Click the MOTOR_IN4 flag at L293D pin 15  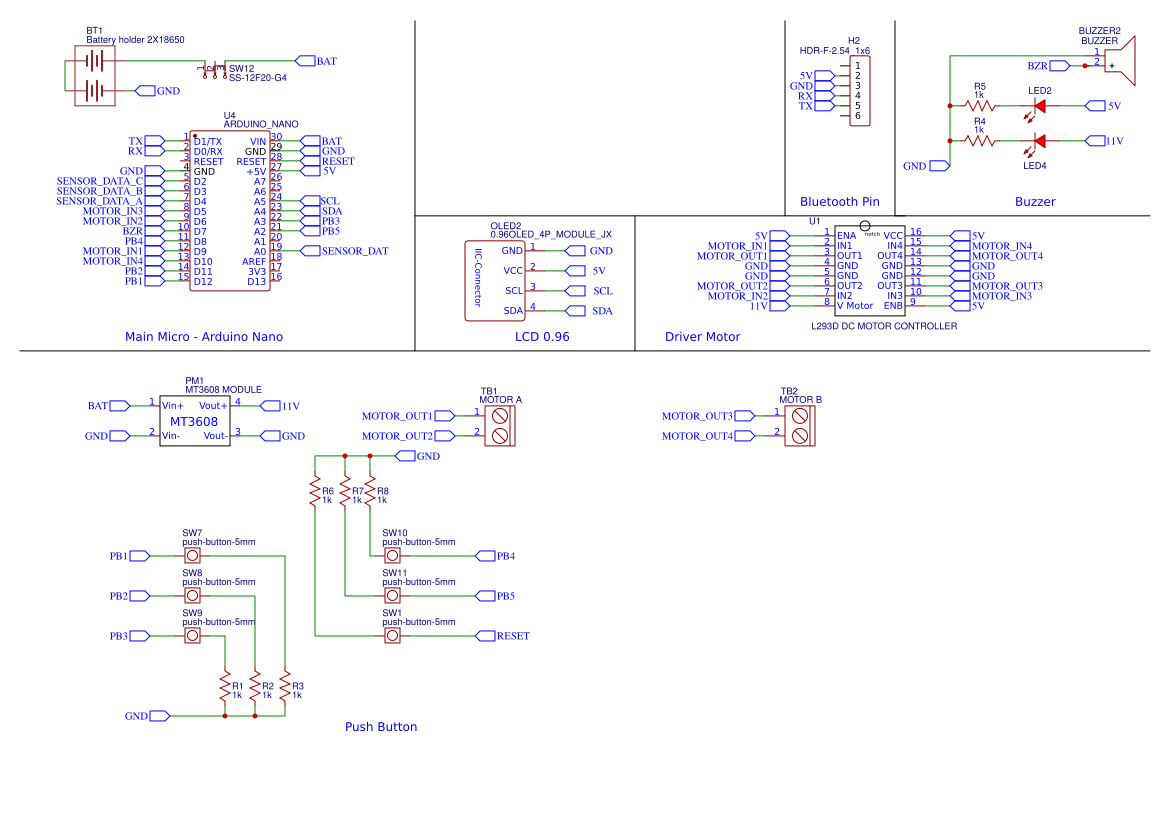(992, 246)
